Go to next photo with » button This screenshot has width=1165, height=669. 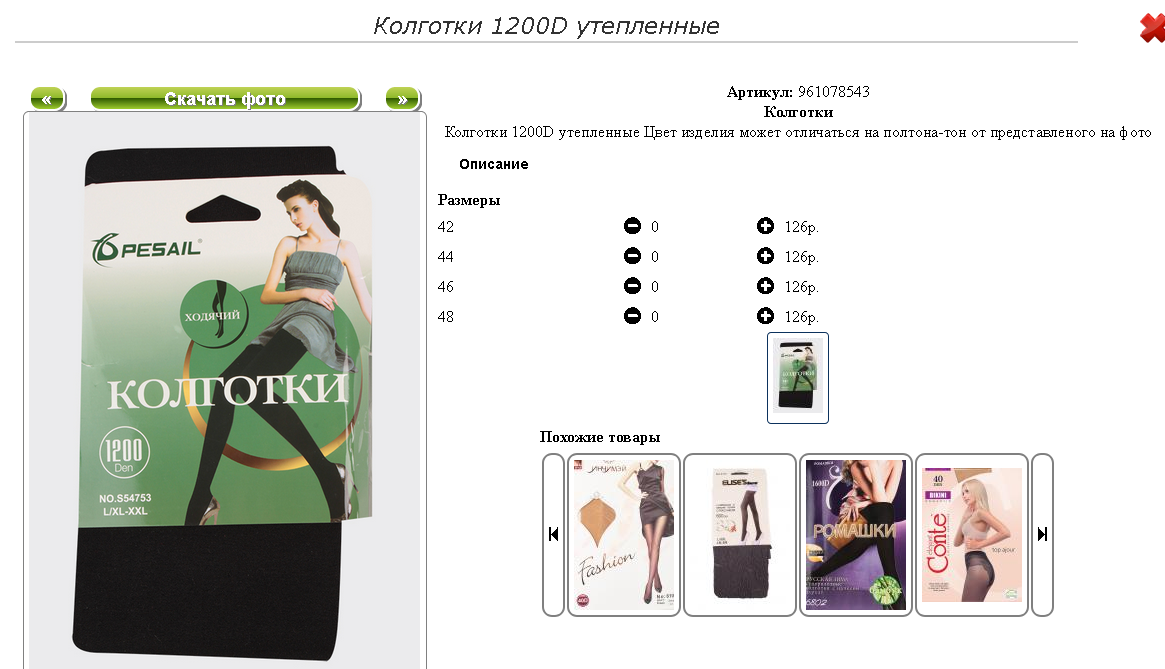(403, 99)
